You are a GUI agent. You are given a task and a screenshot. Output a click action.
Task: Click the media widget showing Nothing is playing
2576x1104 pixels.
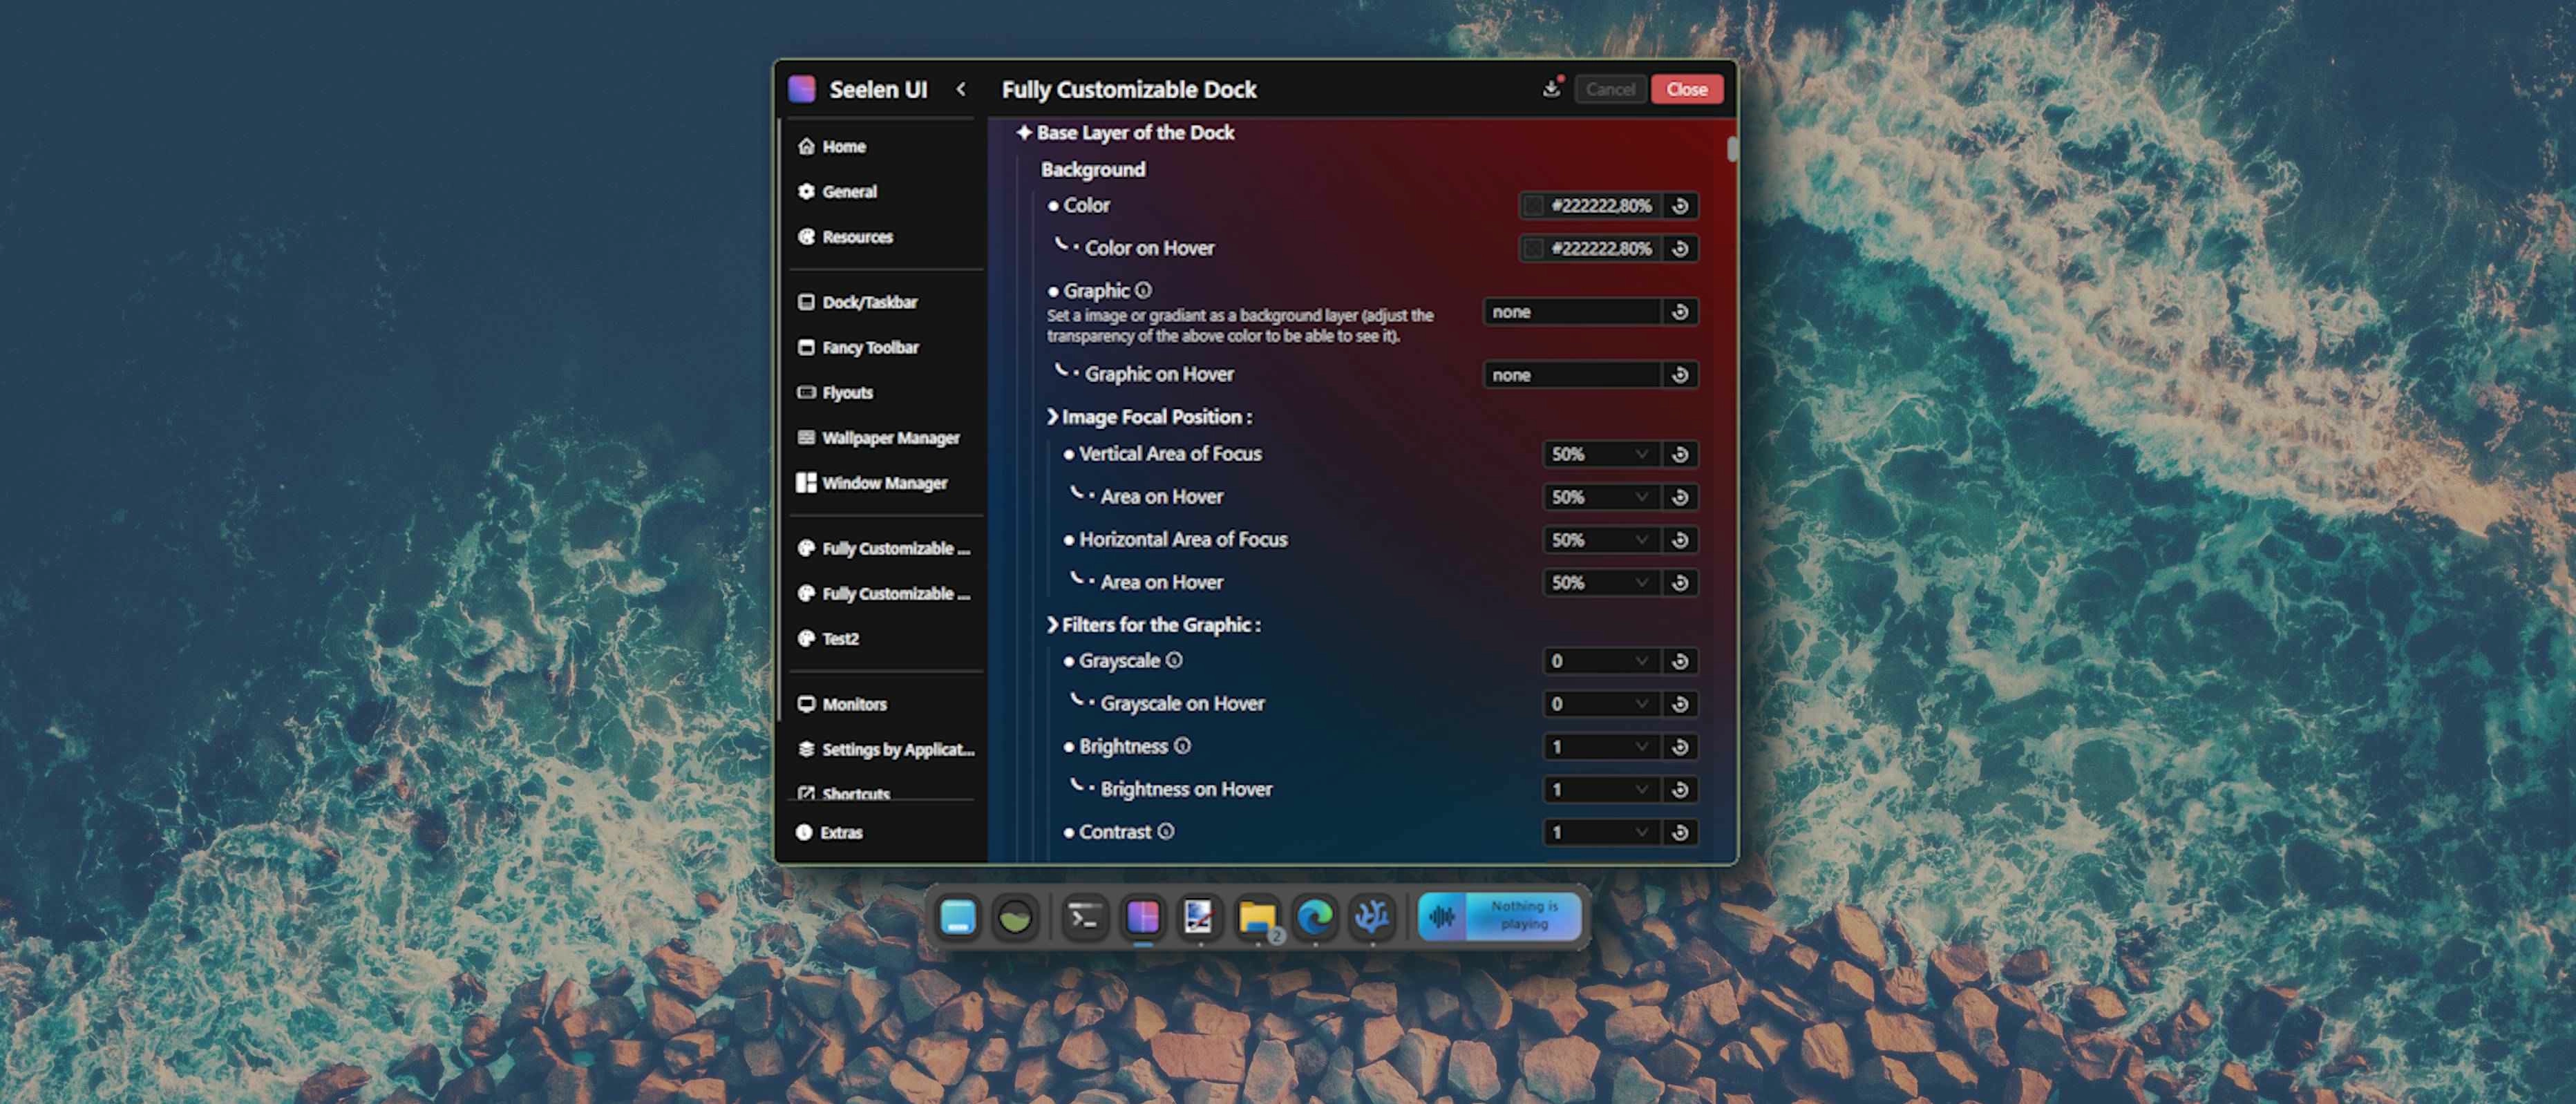pyautogui.click(x=1499, y=916)
